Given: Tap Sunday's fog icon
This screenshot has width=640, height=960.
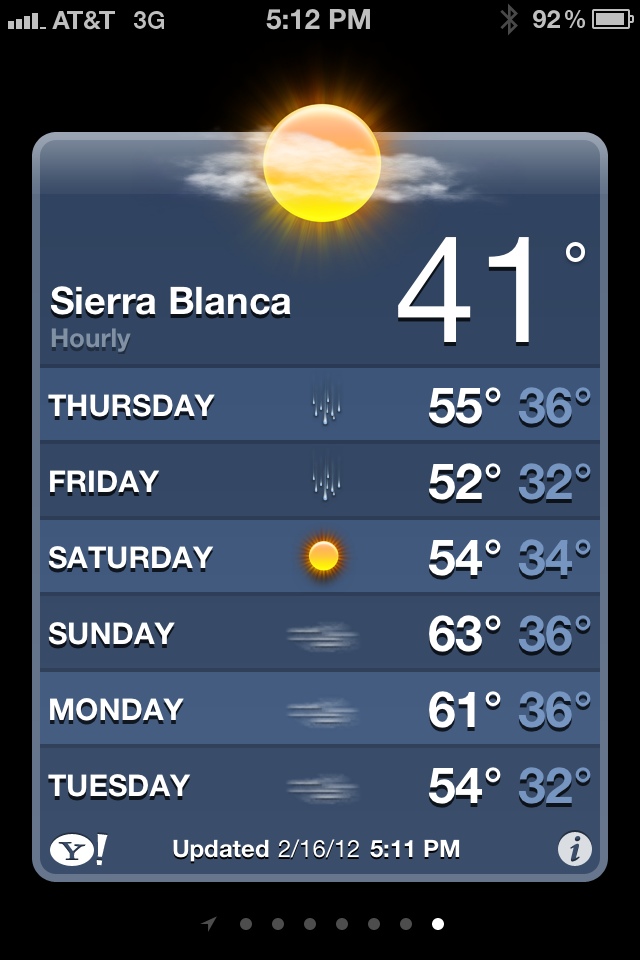Looking at the screenshot, I should tap(322, 635).
